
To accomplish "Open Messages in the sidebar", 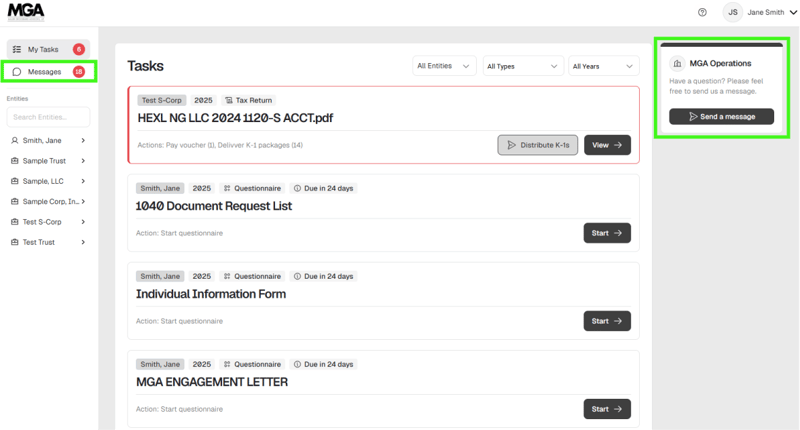I will [x=44, y=72].
